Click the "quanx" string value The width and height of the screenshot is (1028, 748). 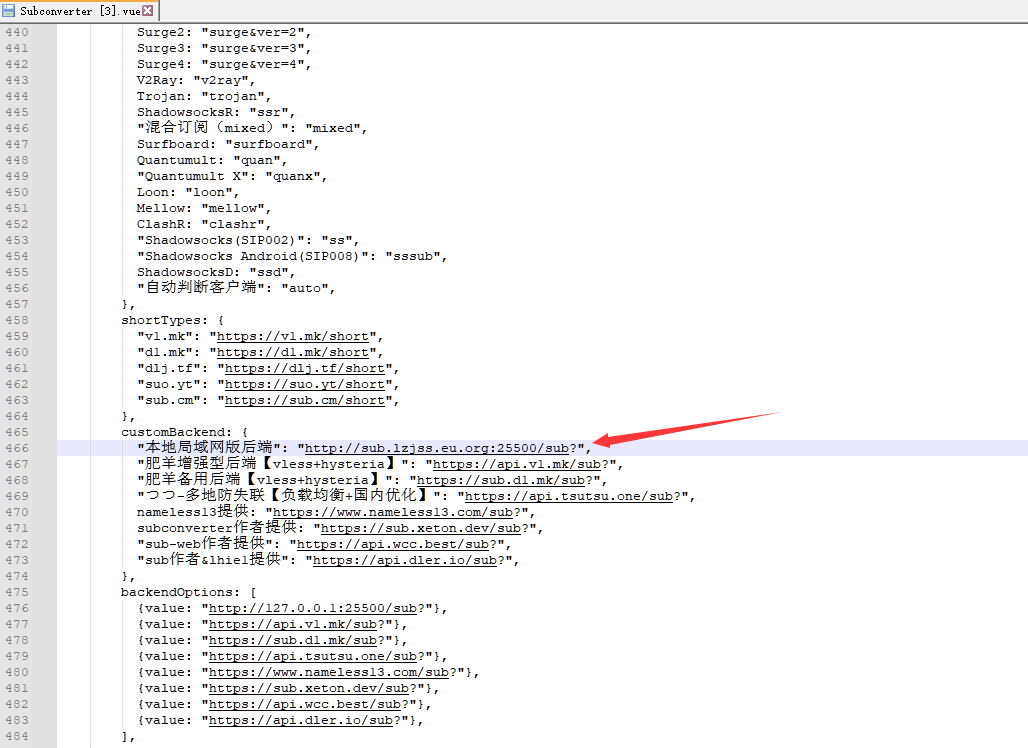292,176
